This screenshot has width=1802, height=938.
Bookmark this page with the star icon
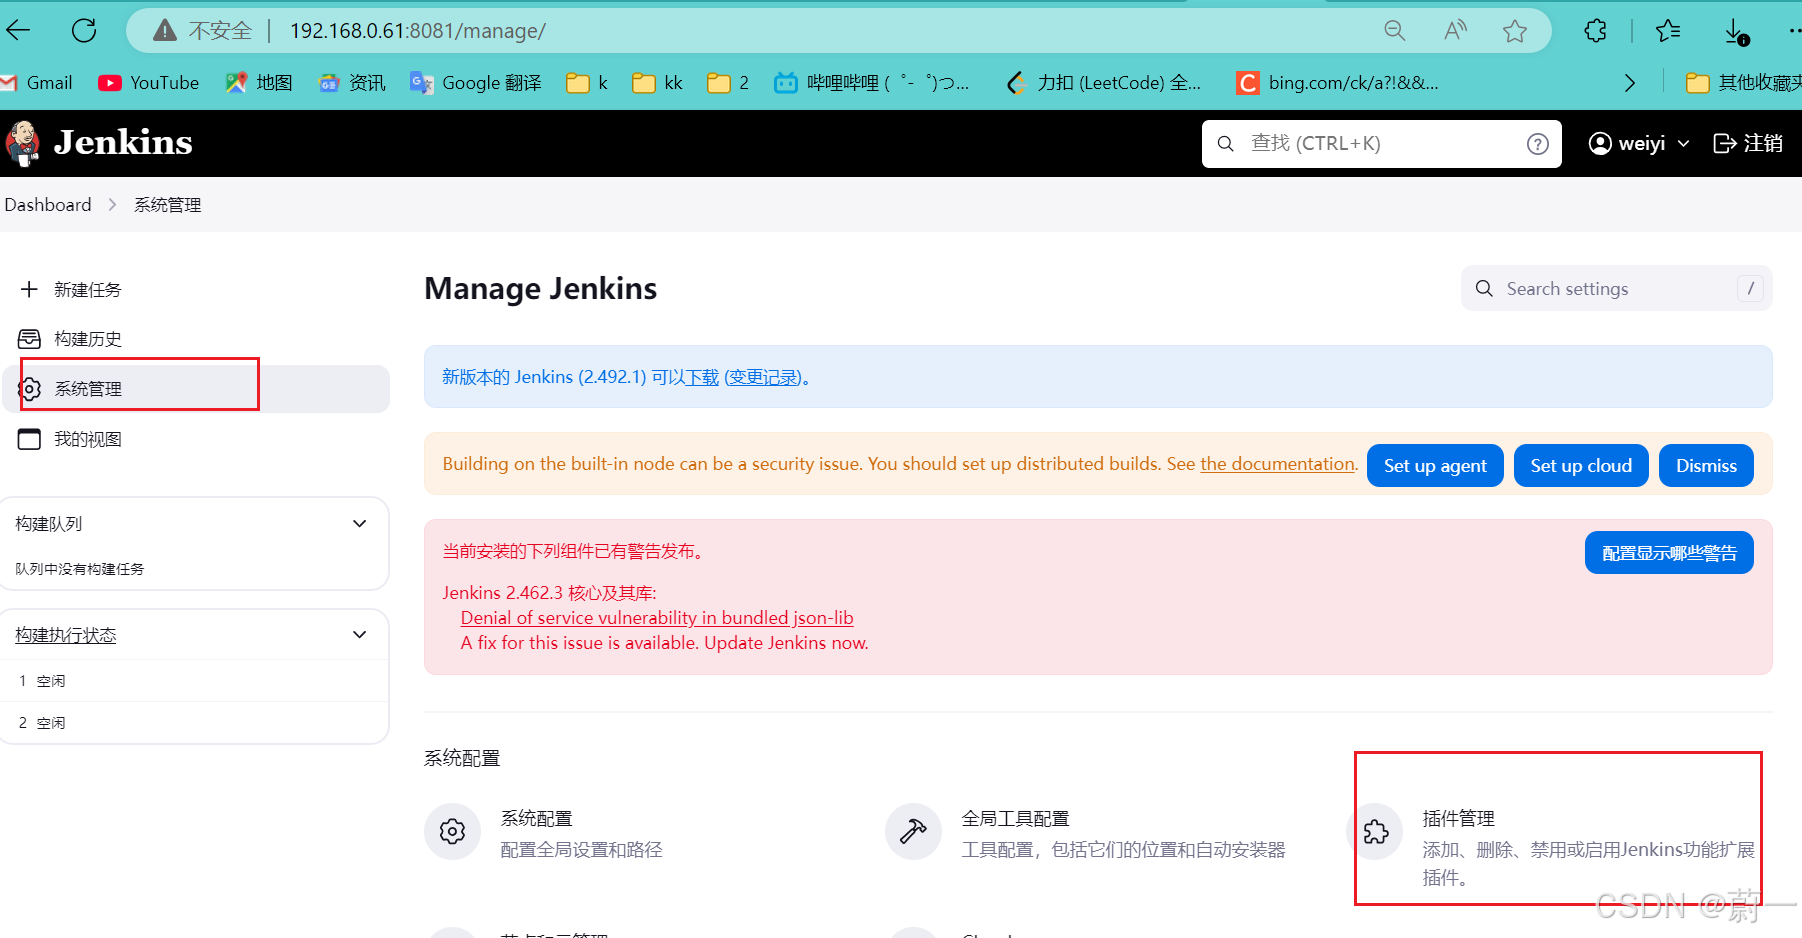1515,31
